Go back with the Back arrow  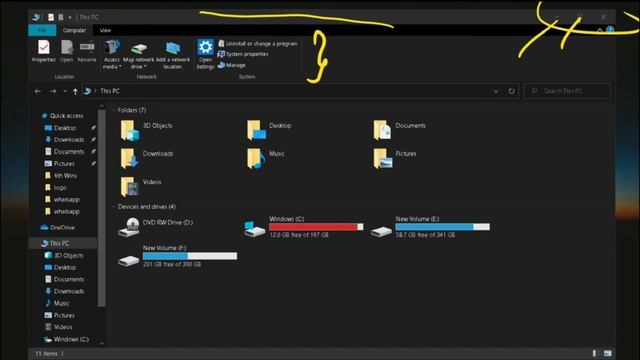click(38, 91)
